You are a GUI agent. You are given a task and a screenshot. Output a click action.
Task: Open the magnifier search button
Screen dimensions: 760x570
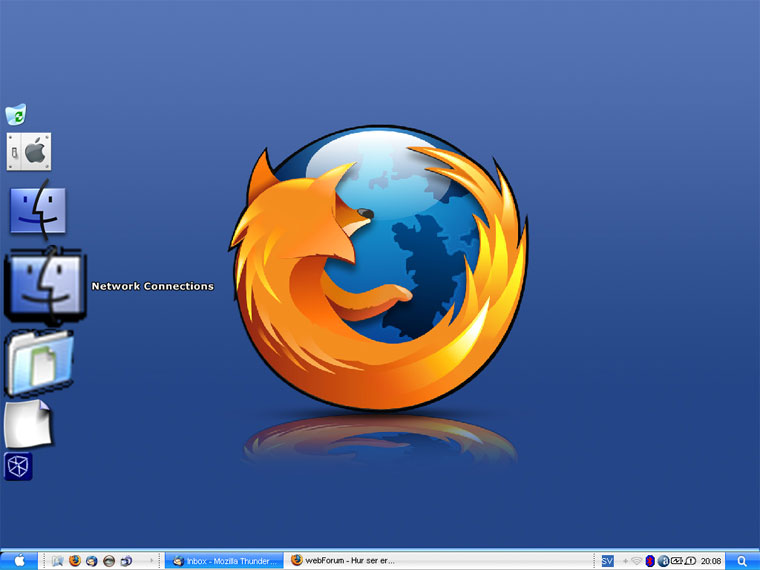(x=742, y=561)
